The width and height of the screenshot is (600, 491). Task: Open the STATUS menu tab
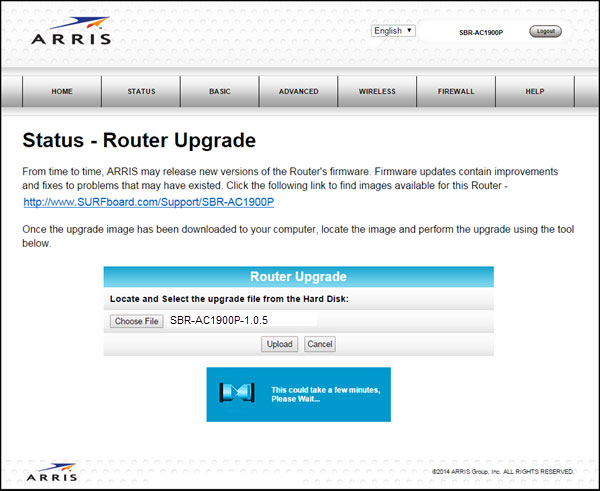click(141, 91)
